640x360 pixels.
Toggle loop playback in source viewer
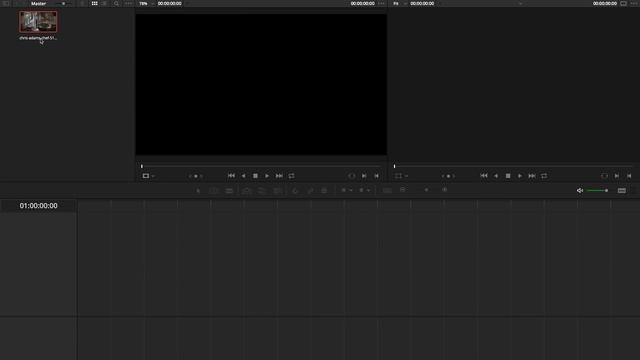(x=291, y=176)
